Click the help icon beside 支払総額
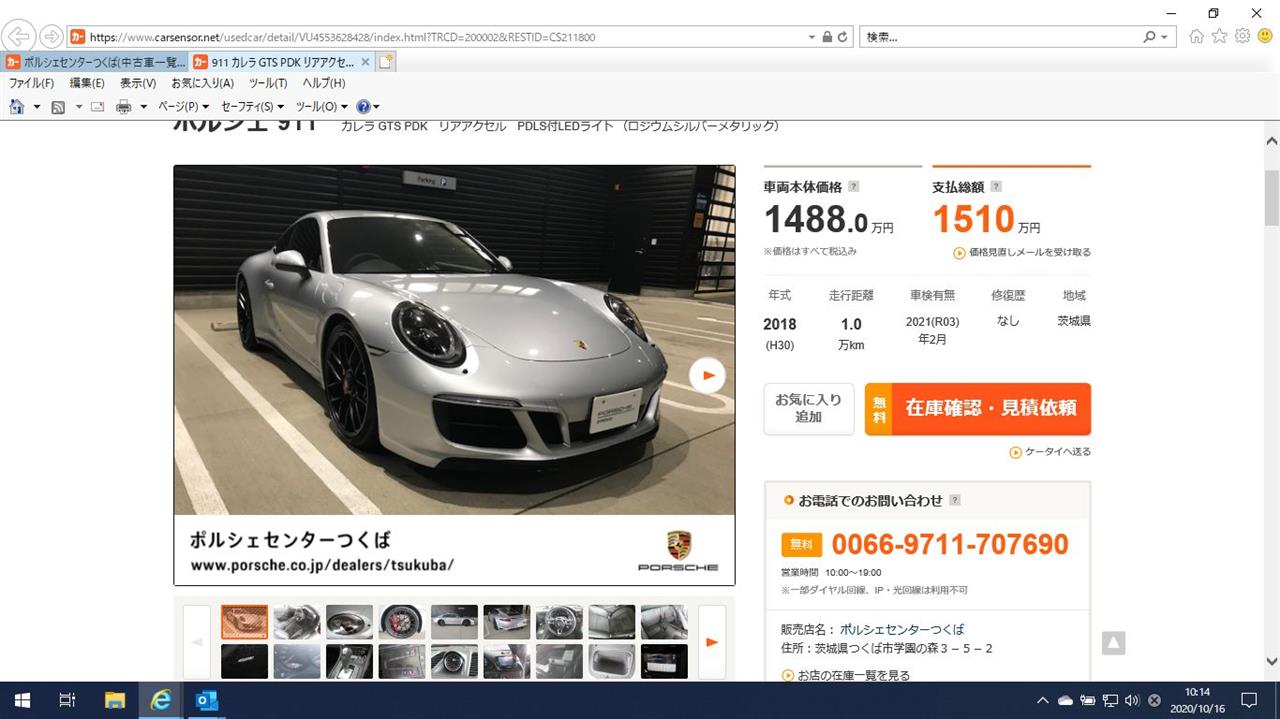Image resolution: width=1280 pixels, height=719 pixels. pyautogui.click(x=996, y=186)
